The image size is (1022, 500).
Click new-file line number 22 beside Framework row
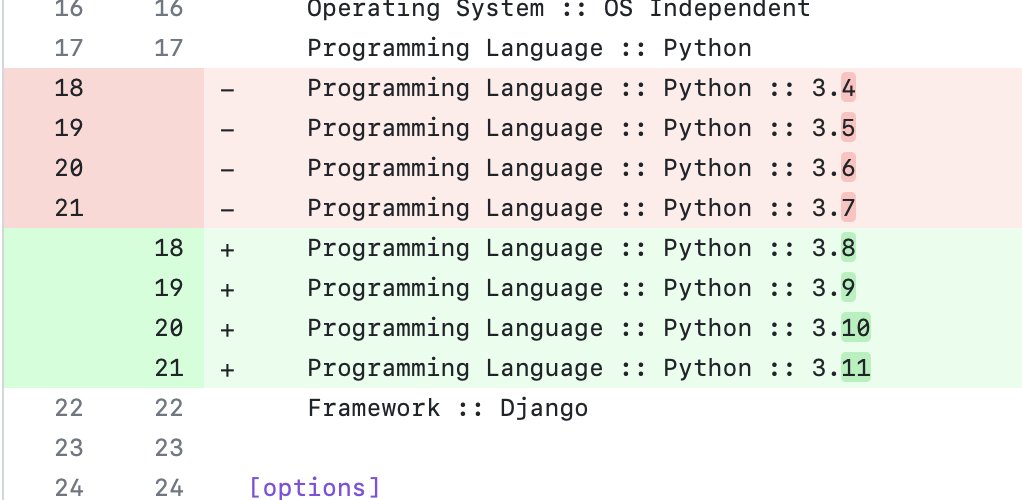coord(169,408)
